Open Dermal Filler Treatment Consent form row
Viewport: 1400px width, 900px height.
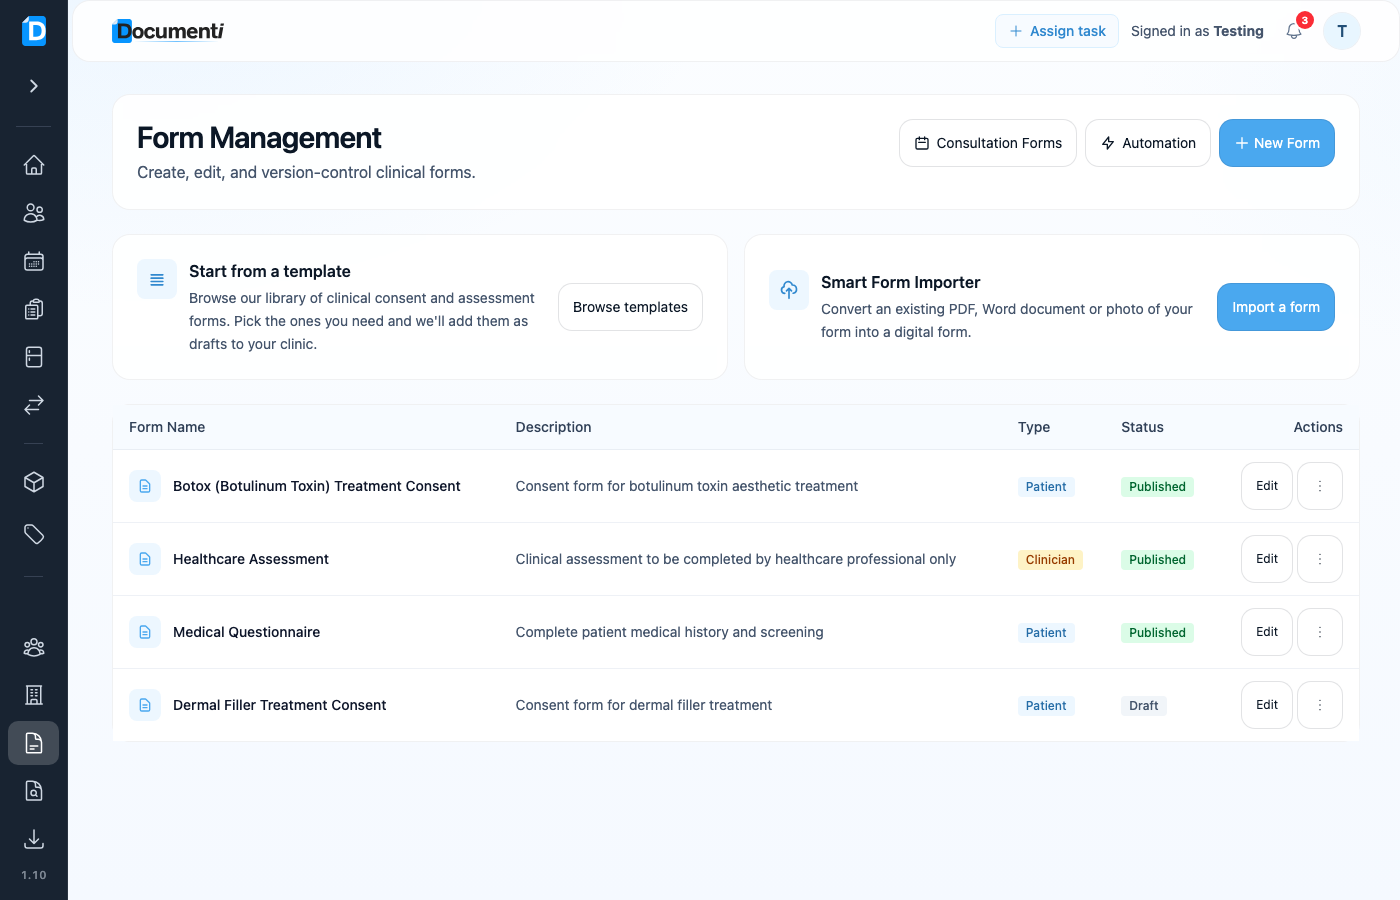736,705
